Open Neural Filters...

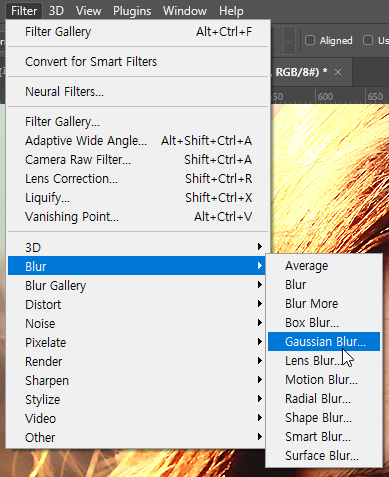coord(138,92)
